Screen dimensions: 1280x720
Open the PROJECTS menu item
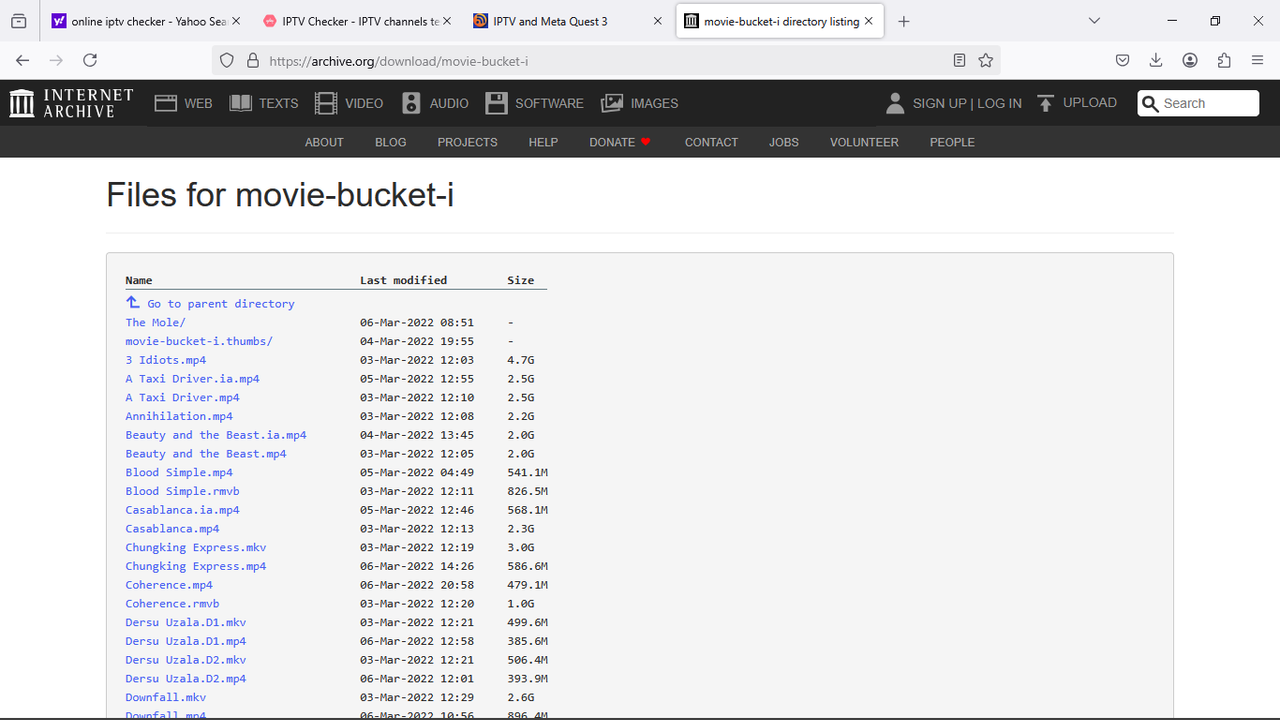tap(467, 142)
